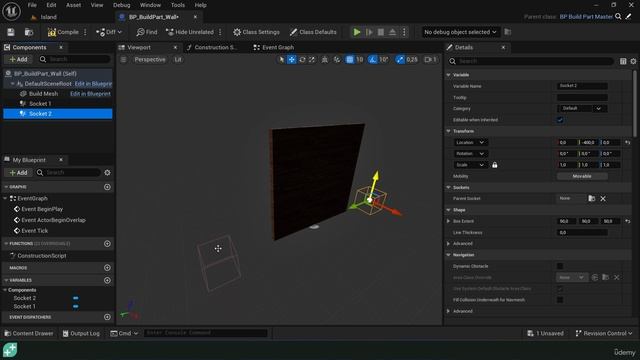Open the File menu

tap(32, 5)
